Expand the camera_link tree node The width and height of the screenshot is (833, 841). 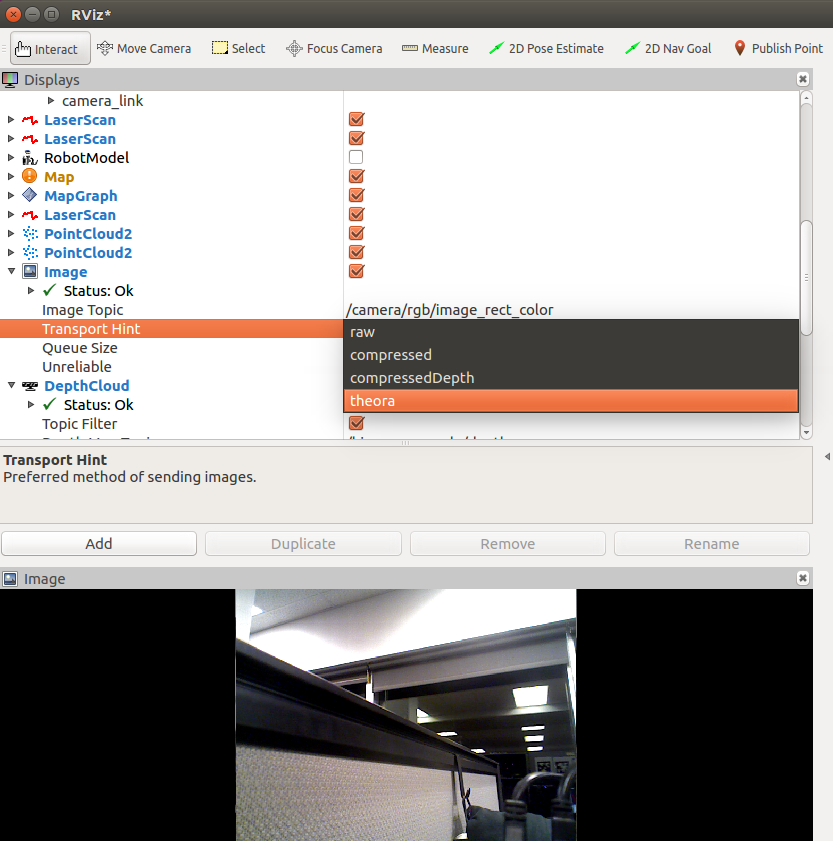pos(52,101)
